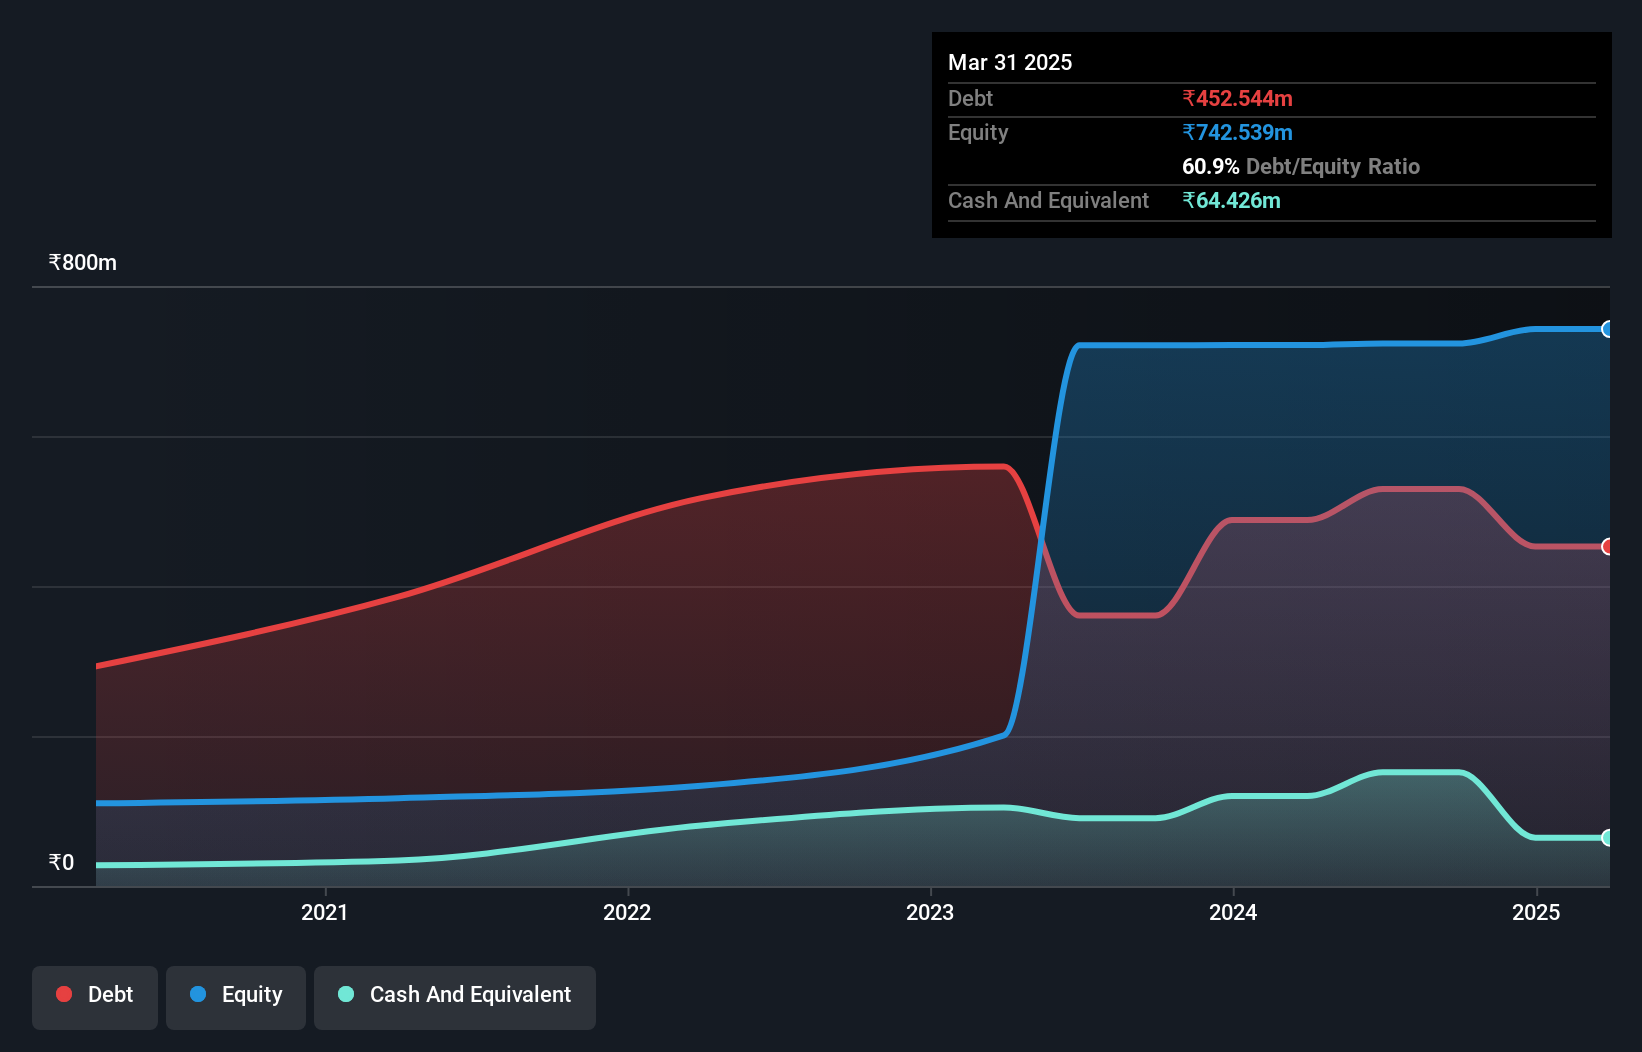Select the 2023 year axis label
This screenshot has height=1052, width=1642.
(x=930, y=912)
